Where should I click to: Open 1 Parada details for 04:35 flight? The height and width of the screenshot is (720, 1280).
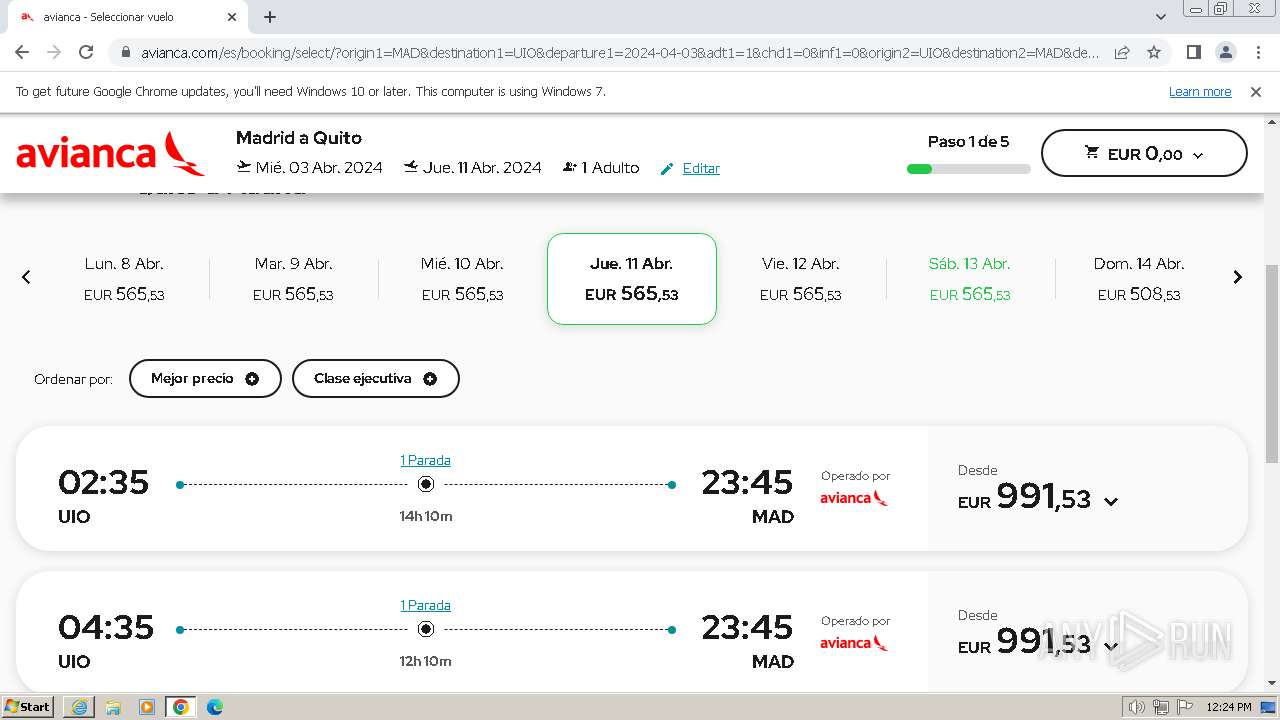[425, 605]
